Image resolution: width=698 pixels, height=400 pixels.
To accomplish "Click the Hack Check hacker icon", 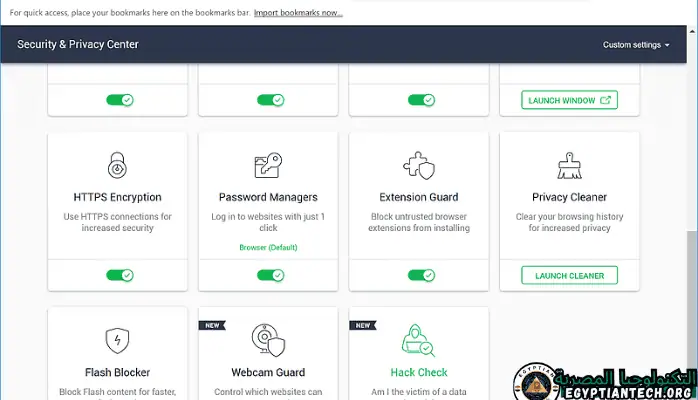I will 418,340.
